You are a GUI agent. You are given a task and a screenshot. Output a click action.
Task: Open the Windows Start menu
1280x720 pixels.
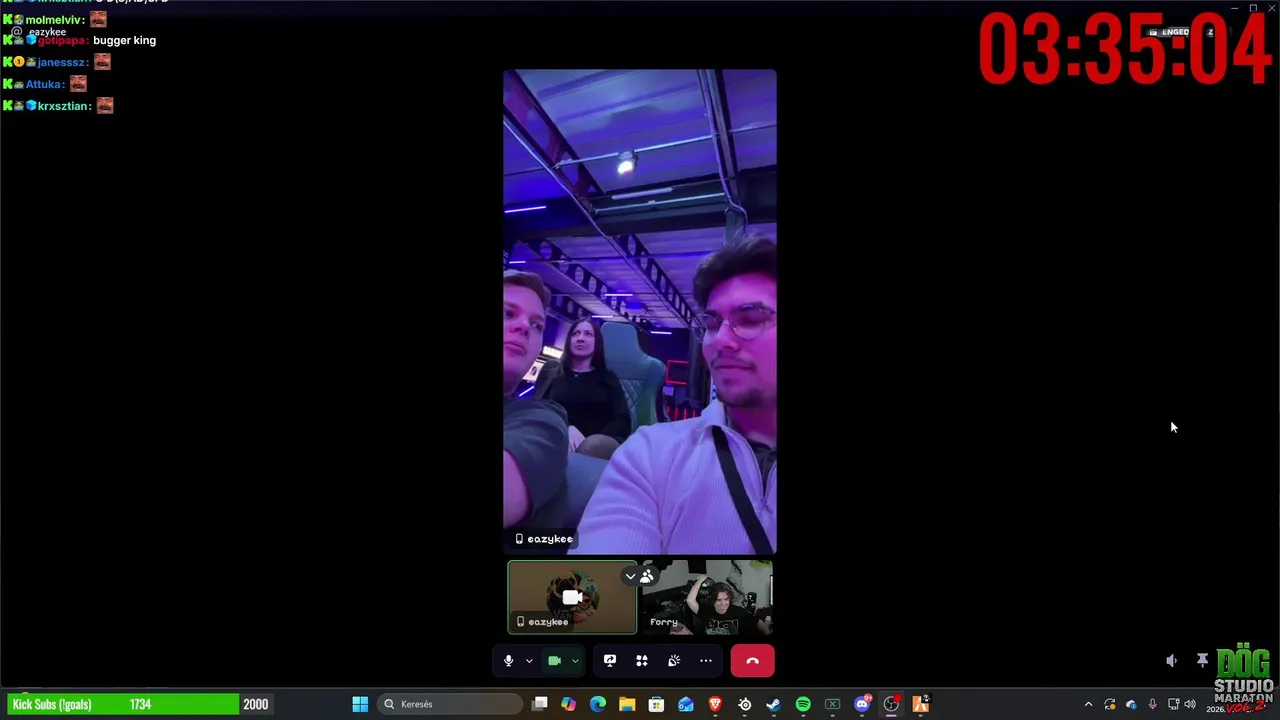pyautogui.click(x=360, y=704)
